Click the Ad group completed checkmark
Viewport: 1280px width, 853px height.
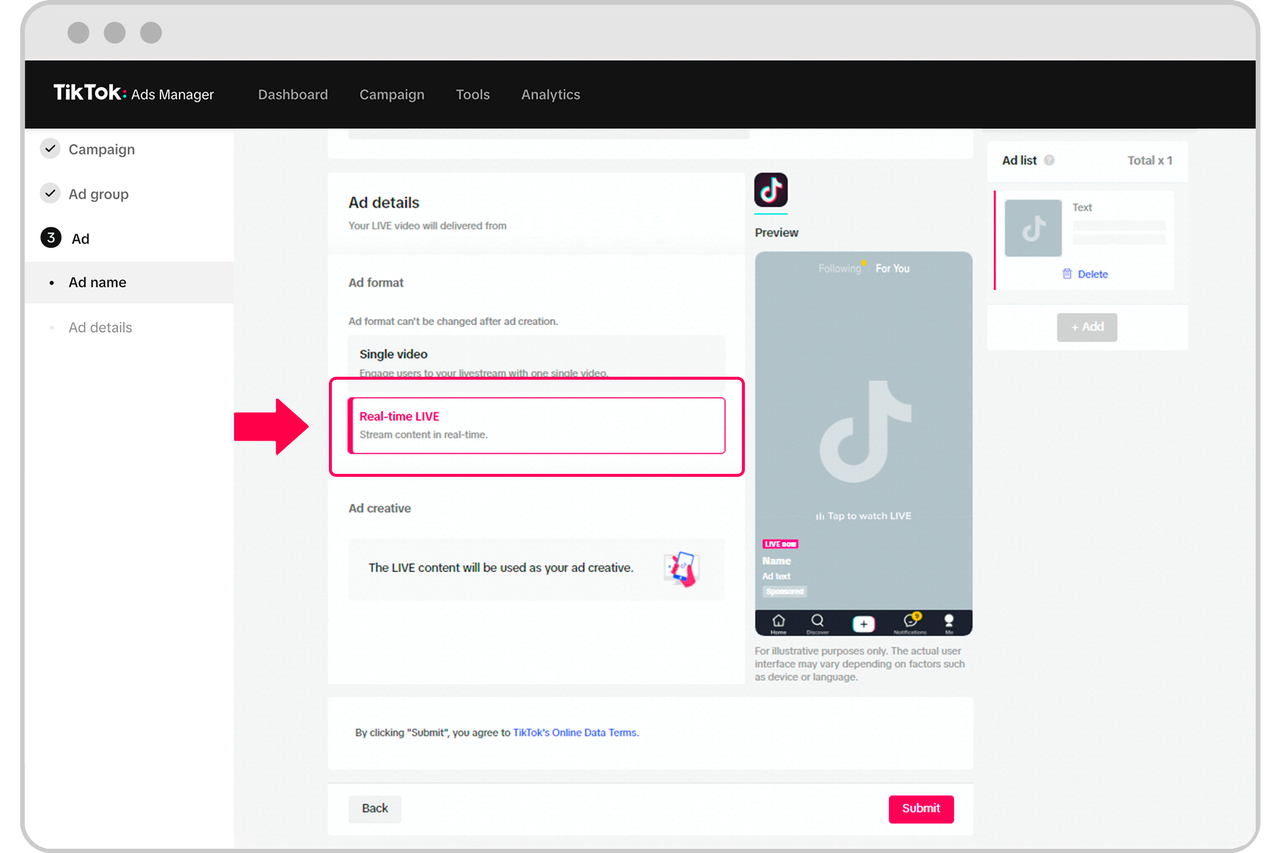point(49,193)
